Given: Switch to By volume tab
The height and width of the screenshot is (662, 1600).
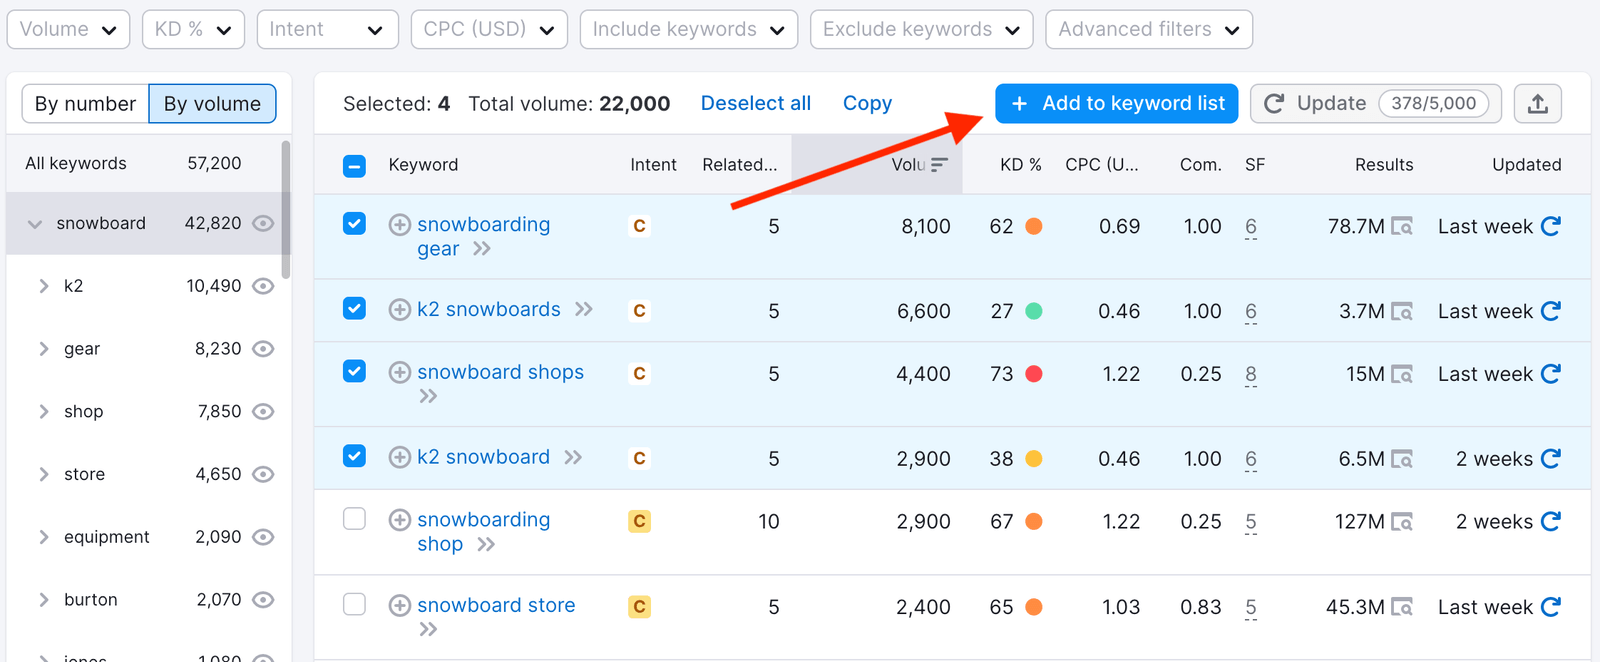Looking at the screenshot, I should (x=212, y=104).
